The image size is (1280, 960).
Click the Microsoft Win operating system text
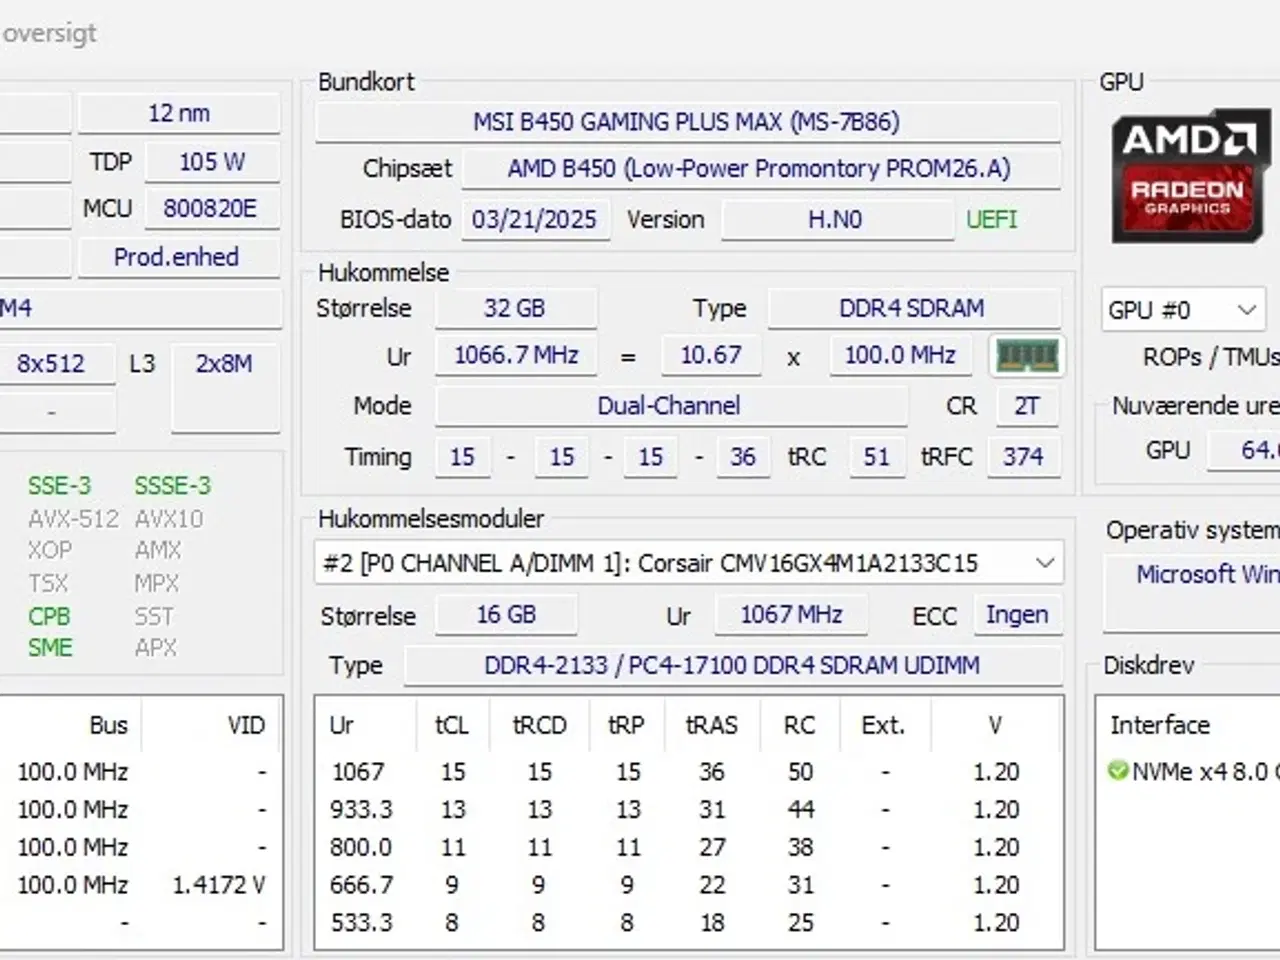pos(1207,574)
